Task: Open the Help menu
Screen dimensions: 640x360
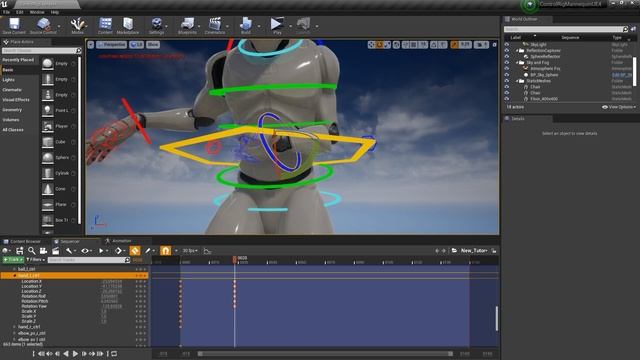Action: [x=55, y=12]
